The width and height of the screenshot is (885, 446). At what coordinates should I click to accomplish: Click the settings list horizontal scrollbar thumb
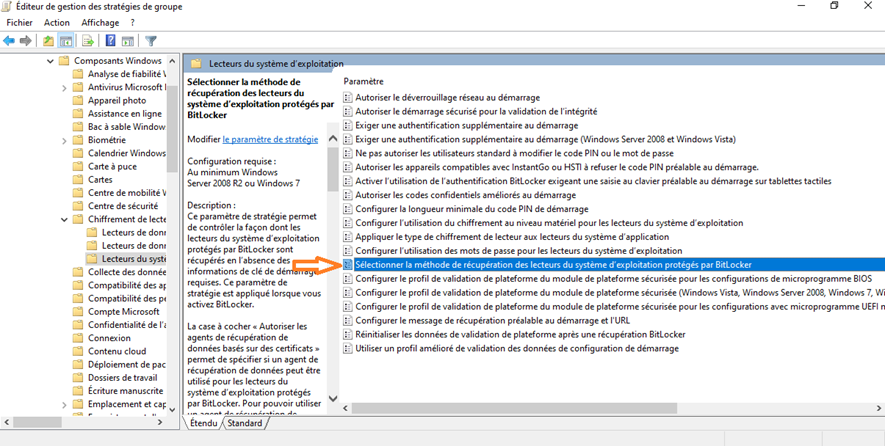pyautogui.click(x=514, y=408)
